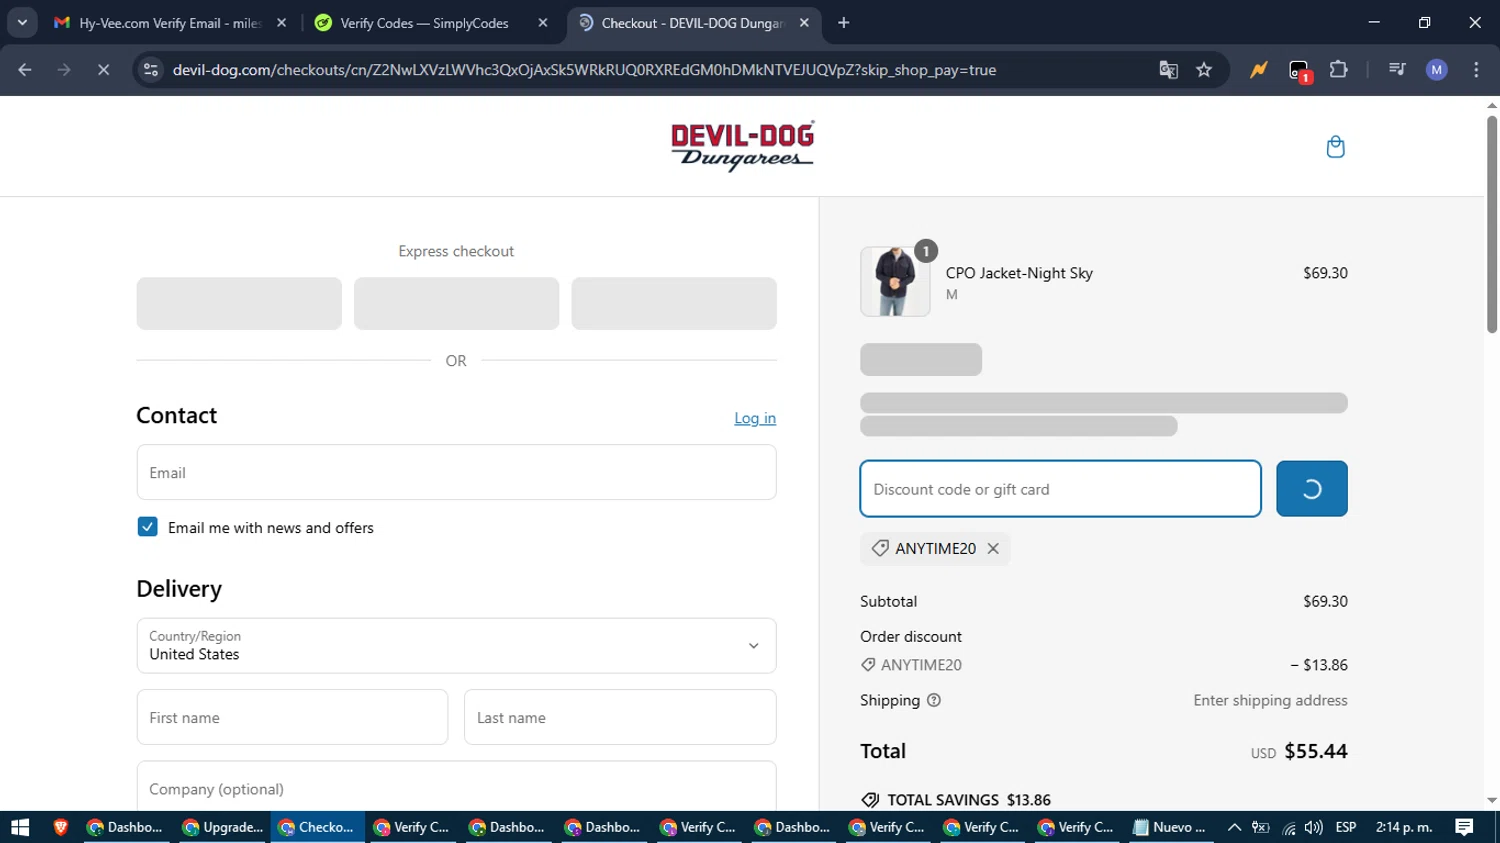The image size is (1500, 843).
Task: Click the Devil-Dog Dungarees logo
Action: coord(742,146)
